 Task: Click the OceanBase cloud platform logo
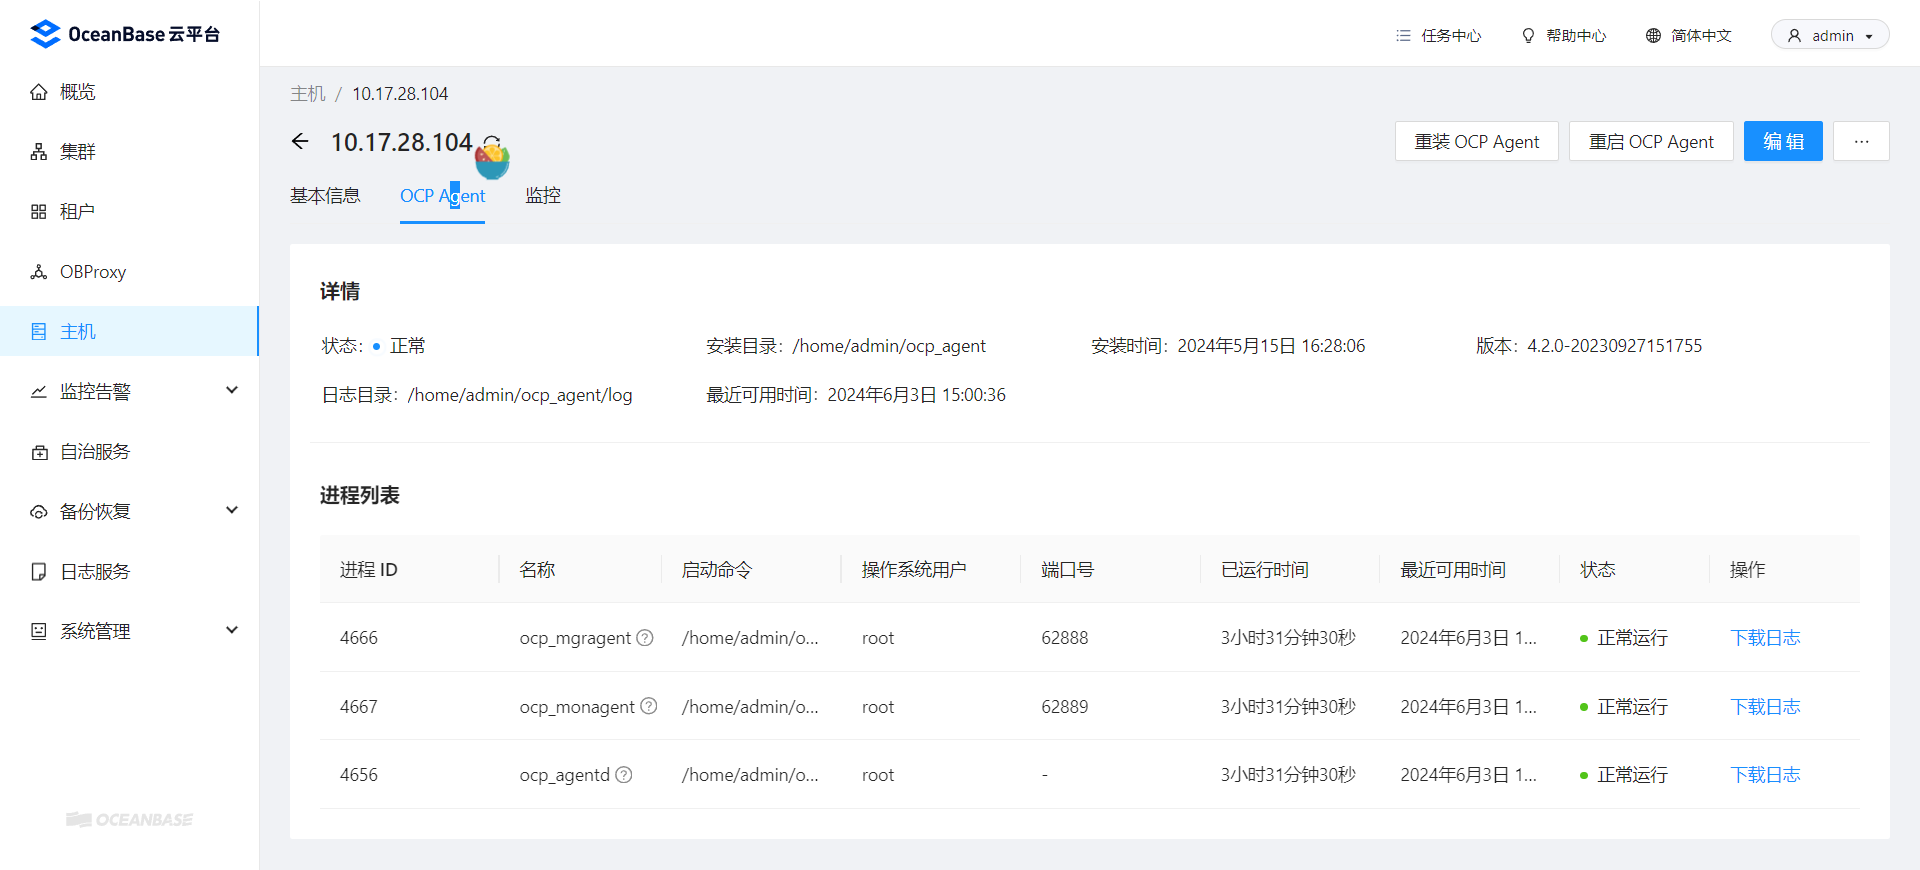click(125, 34)
